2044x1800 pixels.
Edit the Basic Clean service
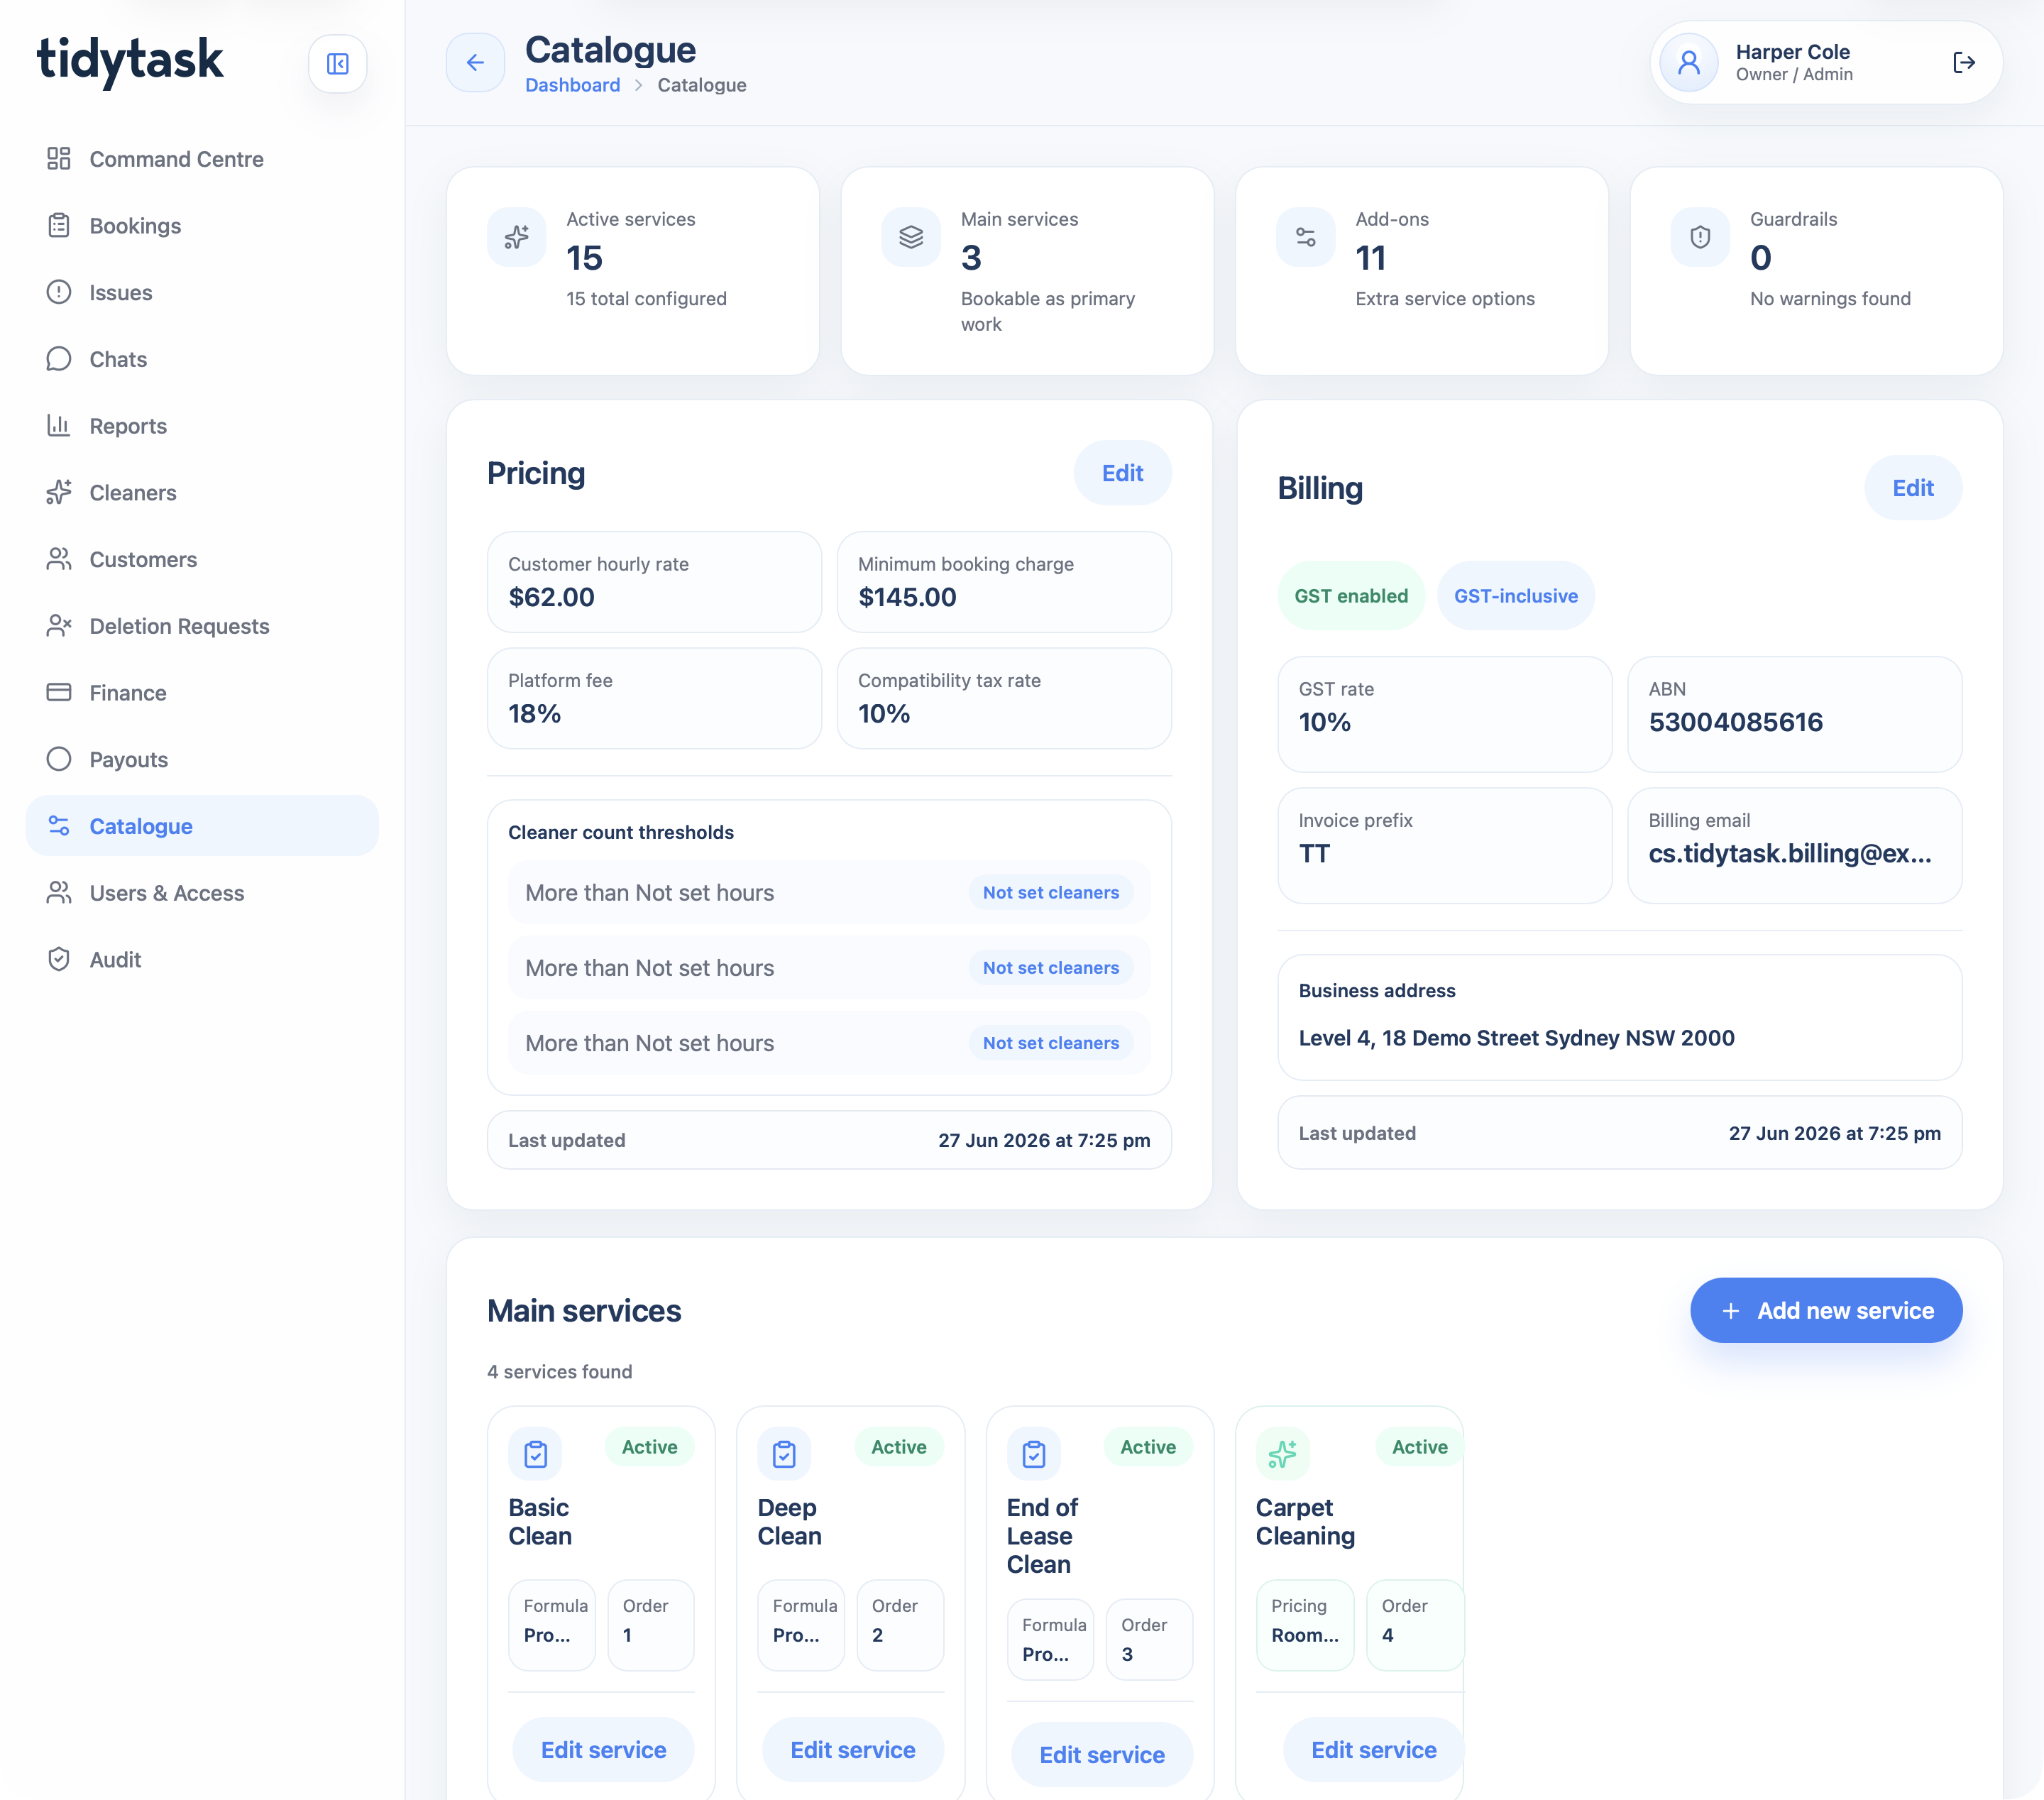(x=603, y=1750)
